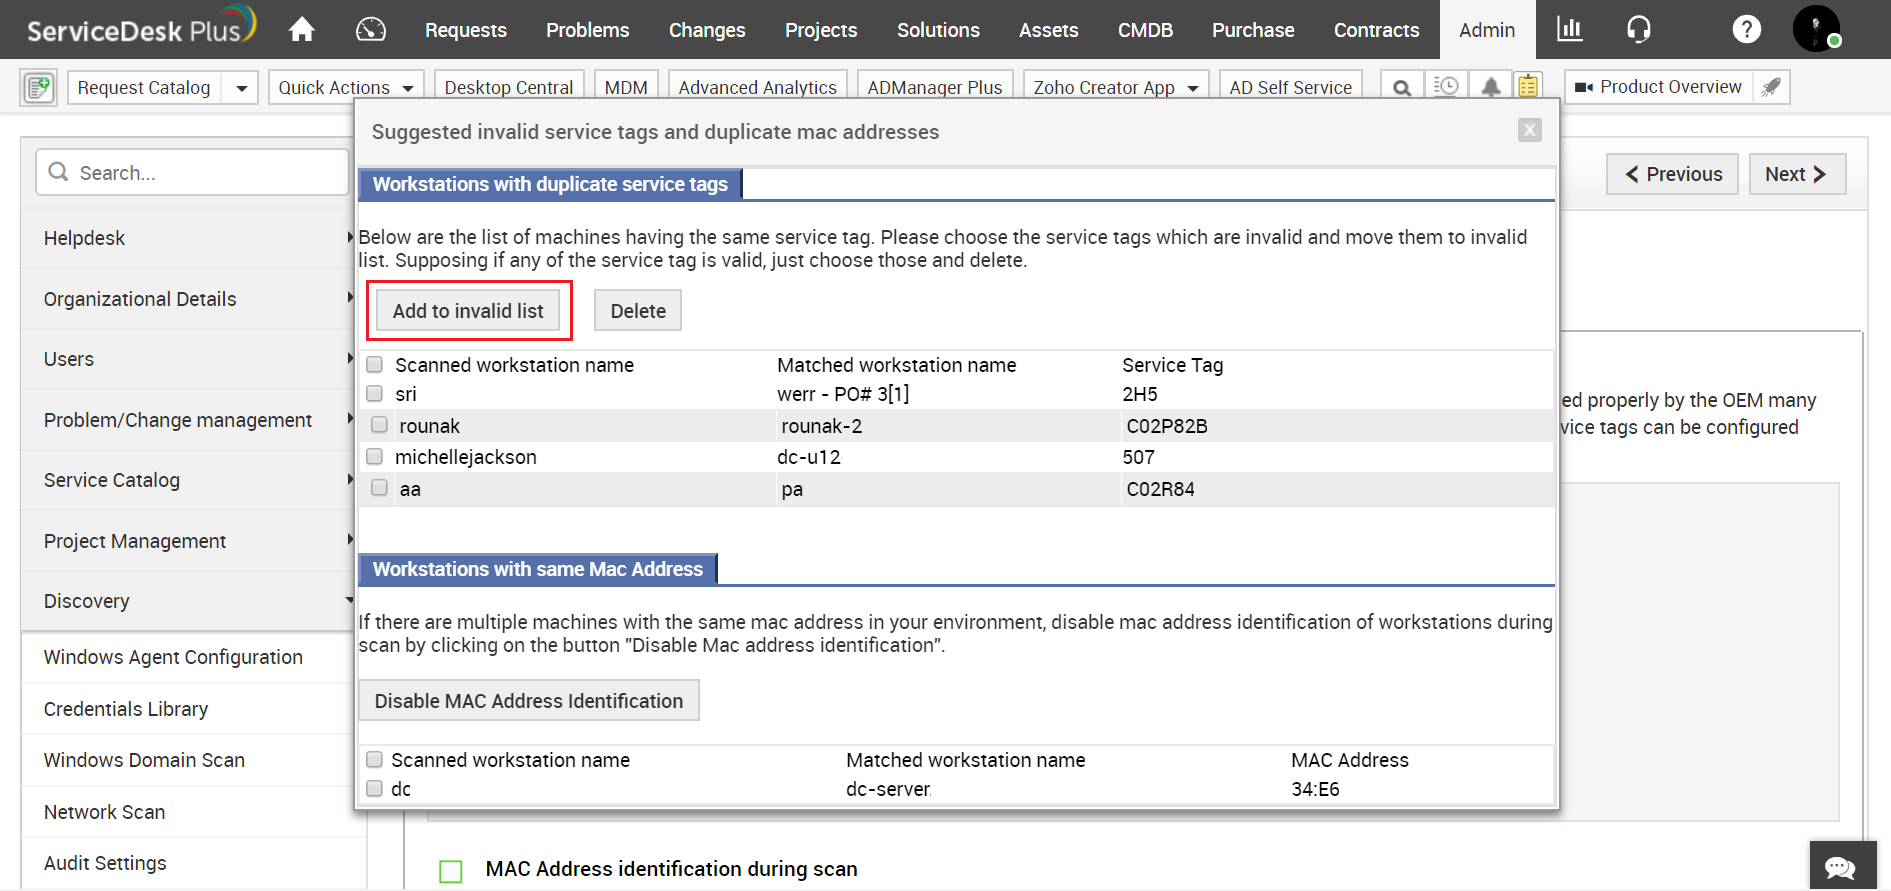Open the Help question mark icon
Screen dimensions: 1891x891
[1746, 30]
